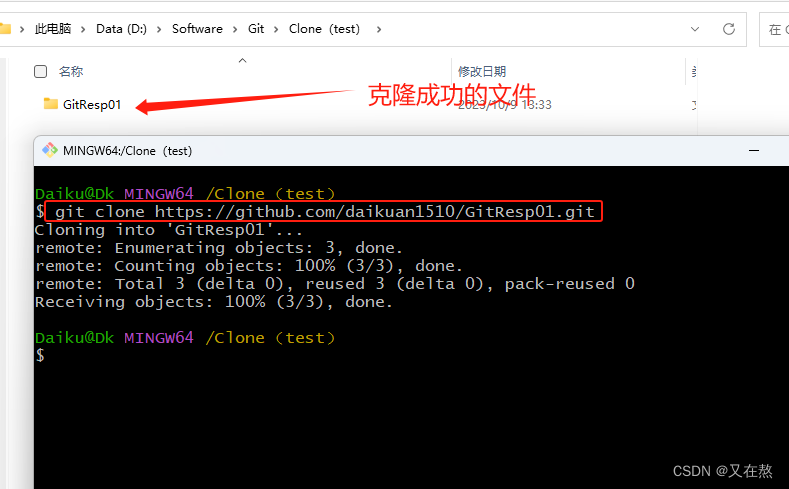Screen dimensions: 789x489
Task: Click the "Receiving objects: 100%" terminal line
Action: point(213,302)
